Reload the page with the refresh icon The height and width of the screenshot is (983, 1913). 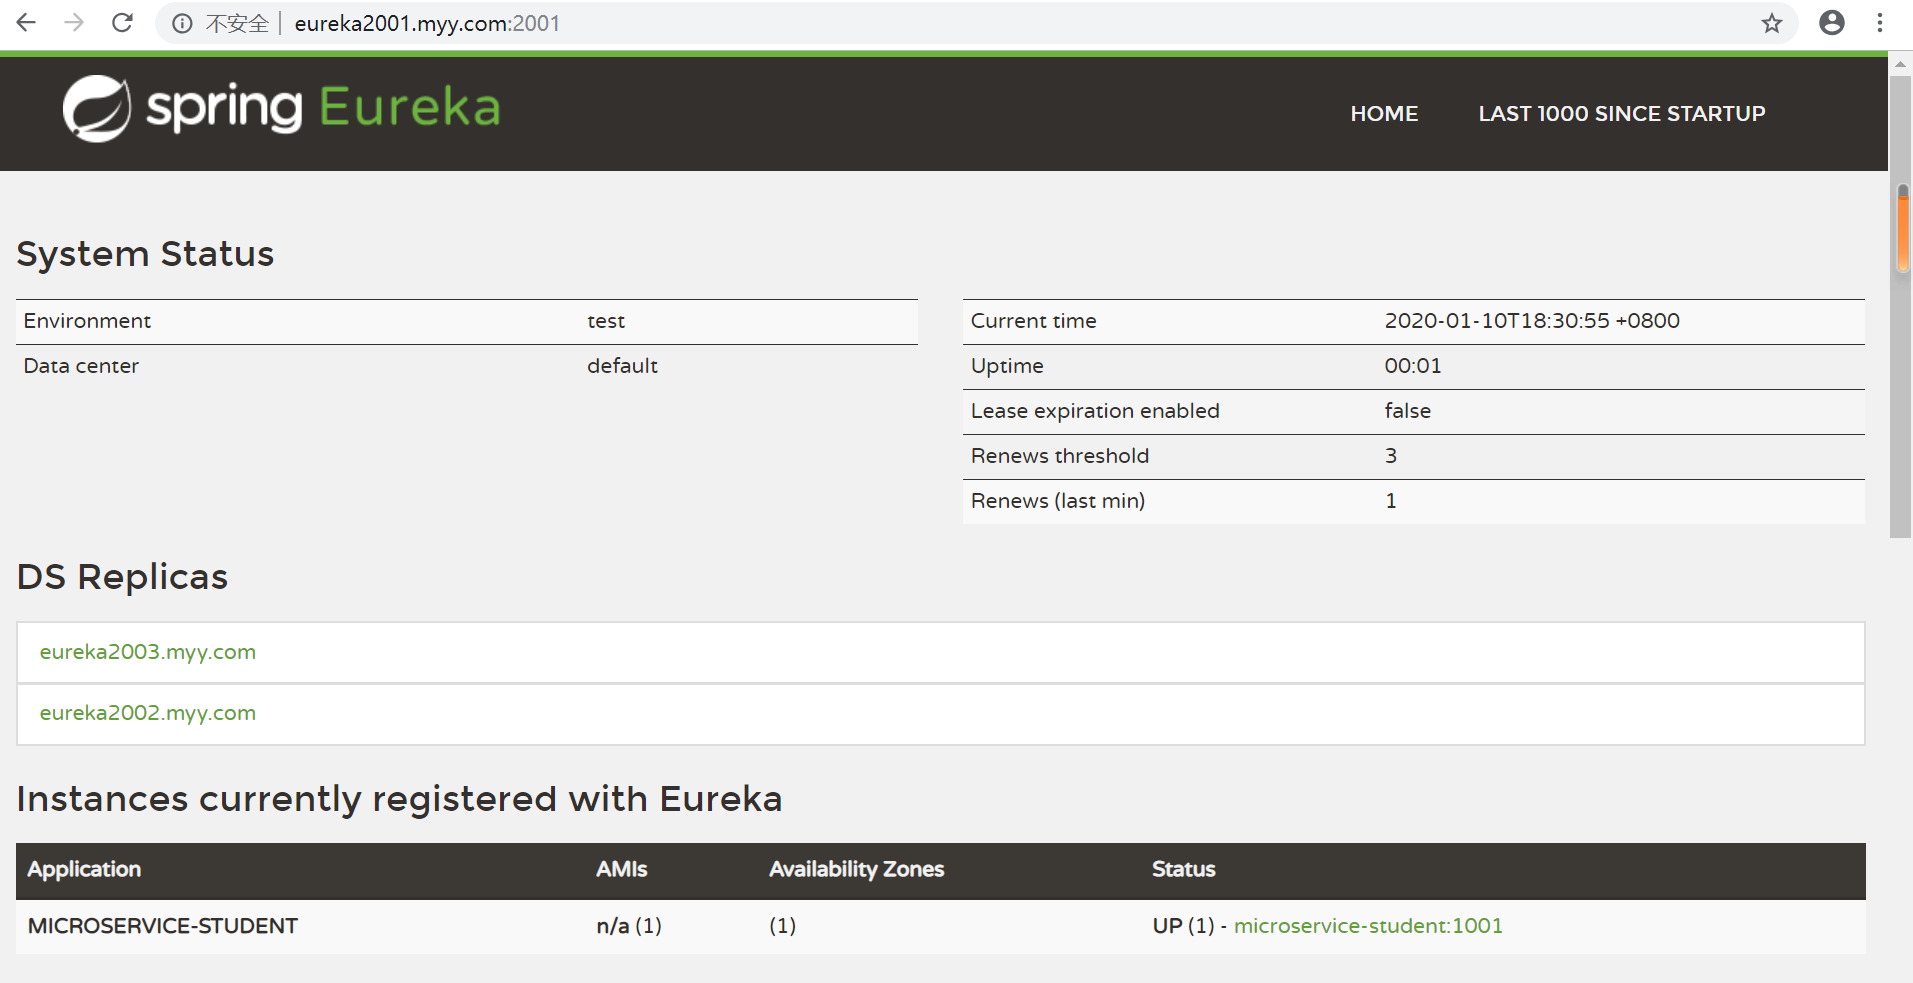tap(122, 22)
